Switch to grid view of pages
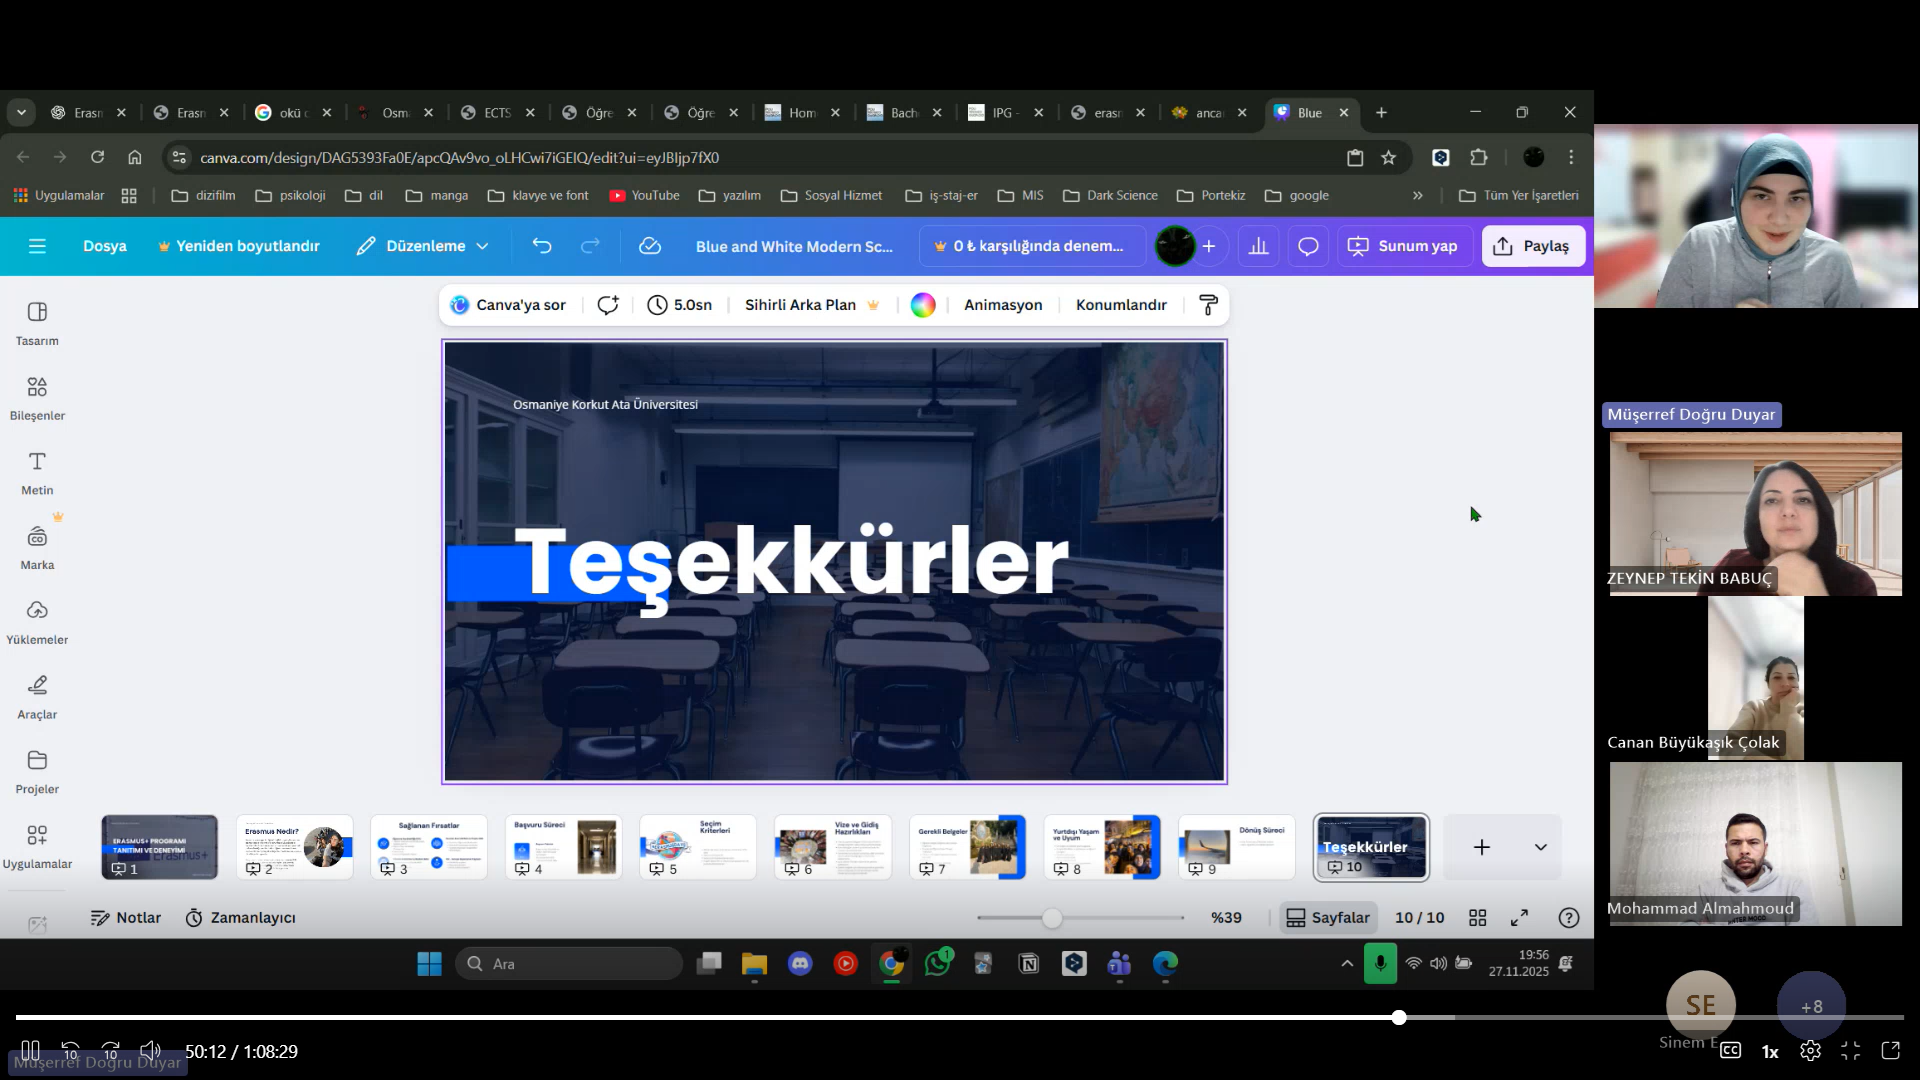The image size is (1920, 1080). (1477, 918)
